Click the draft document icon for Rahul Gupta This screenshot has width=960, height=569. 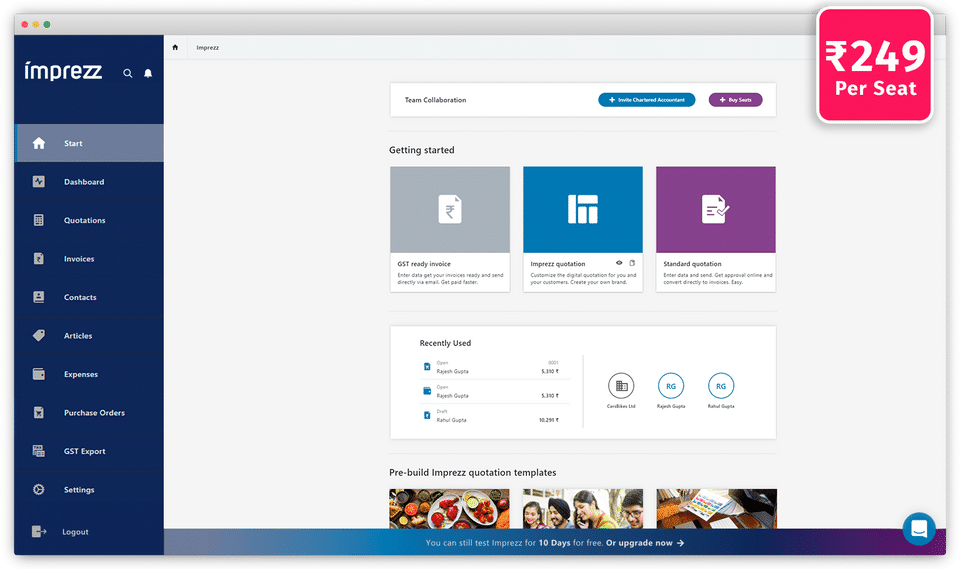(427, 415)
